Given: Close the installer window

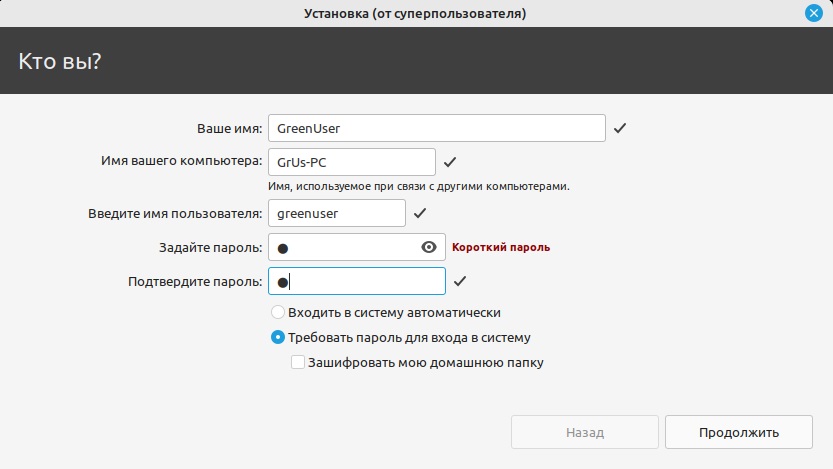Looking at the screenshot, I should (x=814, y=14).
